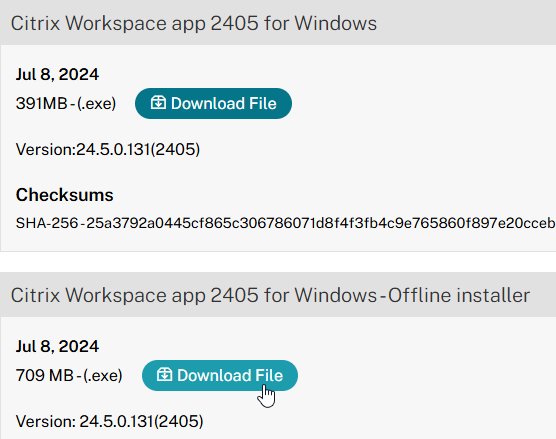This screenshot has width=556, height=439.
Task: Click the Jul 8, 2024 date above 391MB
Action: pos(57,74)
